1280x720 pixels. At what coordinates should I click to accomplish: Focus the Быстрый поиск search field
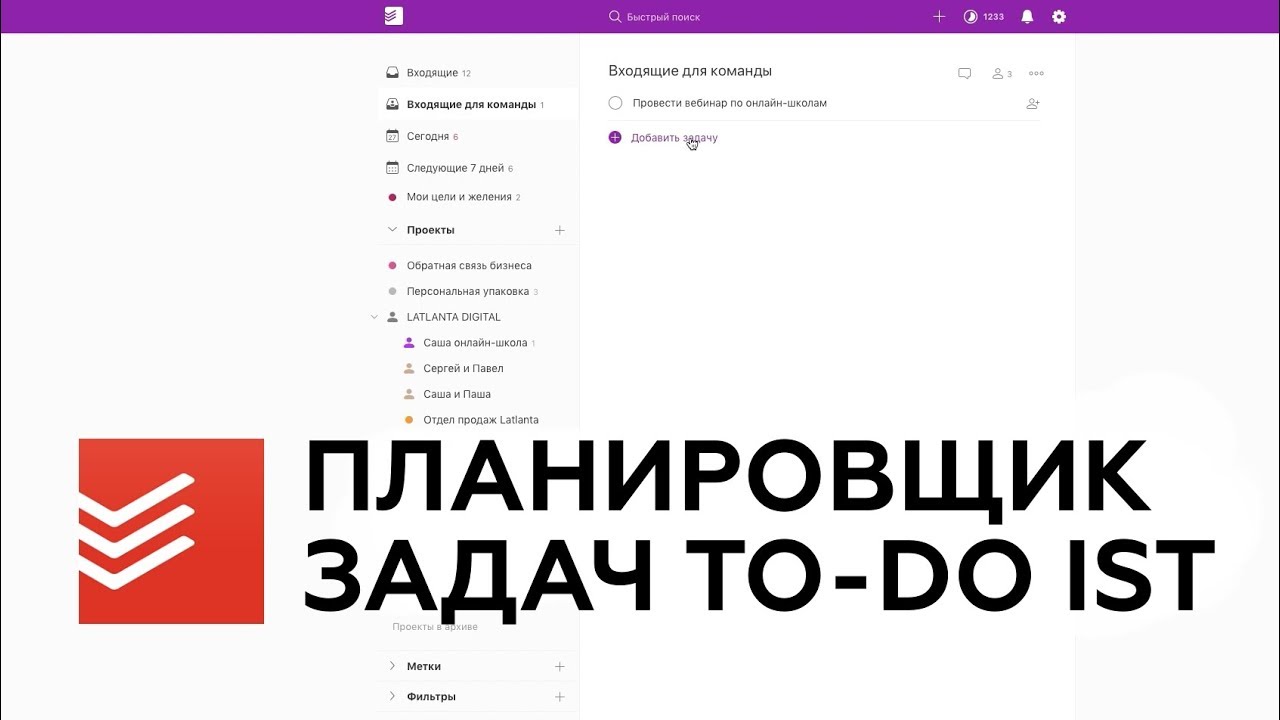(x=654, y=17)
